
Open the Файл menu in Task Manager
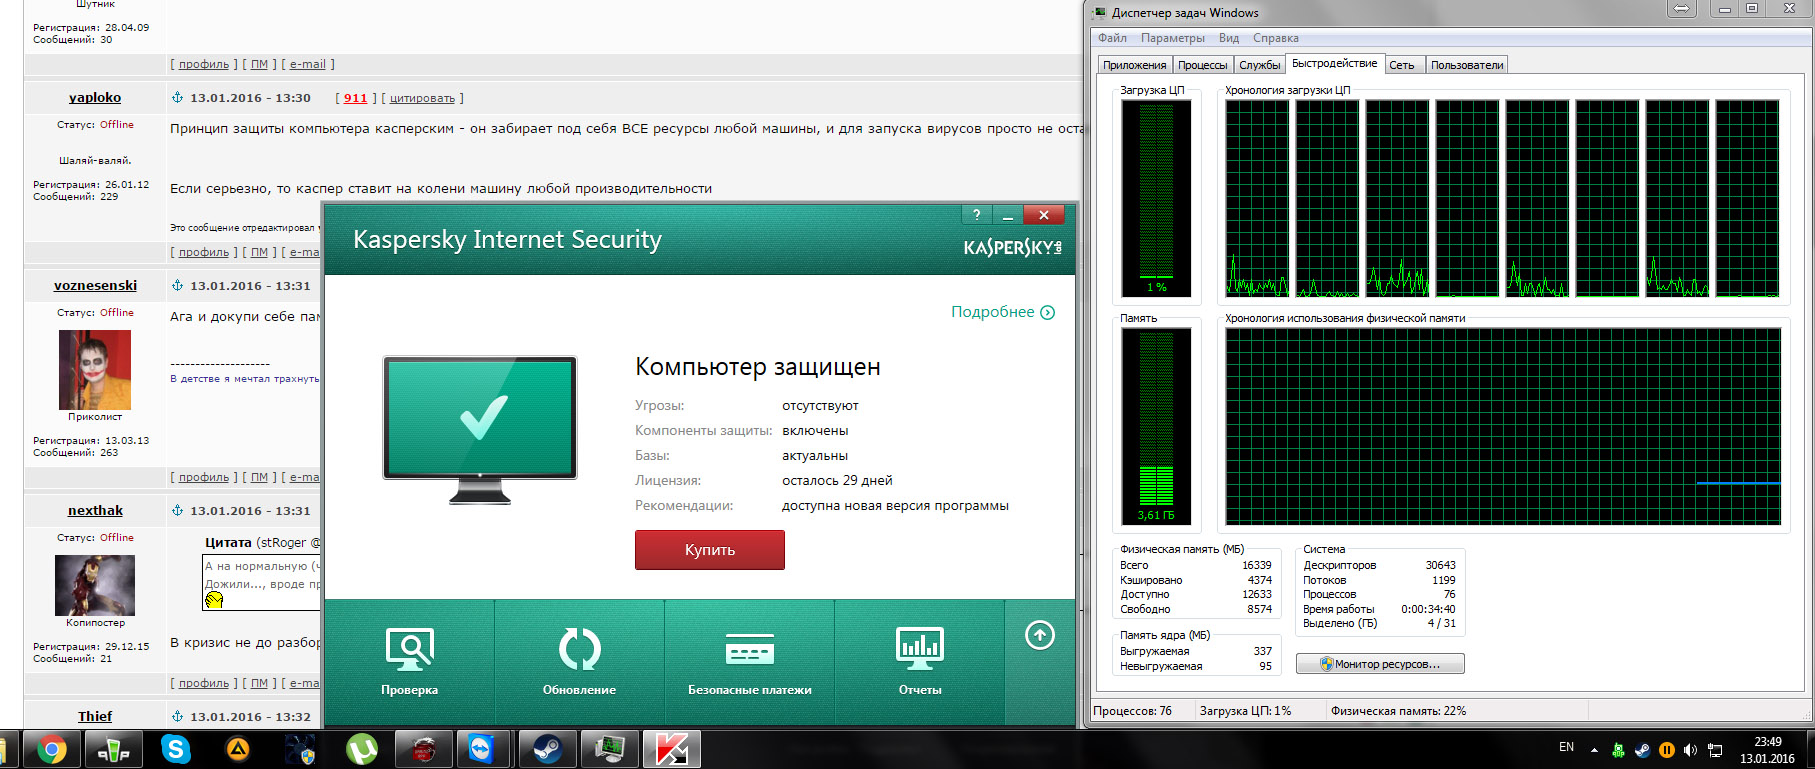pyautogui.click(x=1112, y=38)
